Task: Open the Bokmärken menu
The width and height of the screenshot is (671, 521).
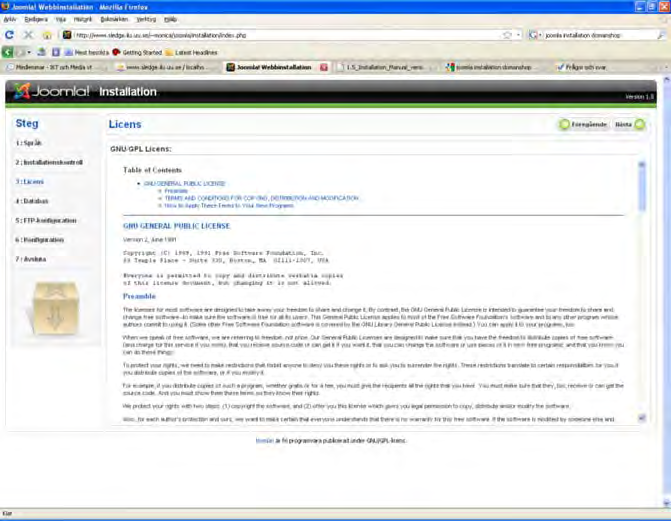Action: (114, 19)
